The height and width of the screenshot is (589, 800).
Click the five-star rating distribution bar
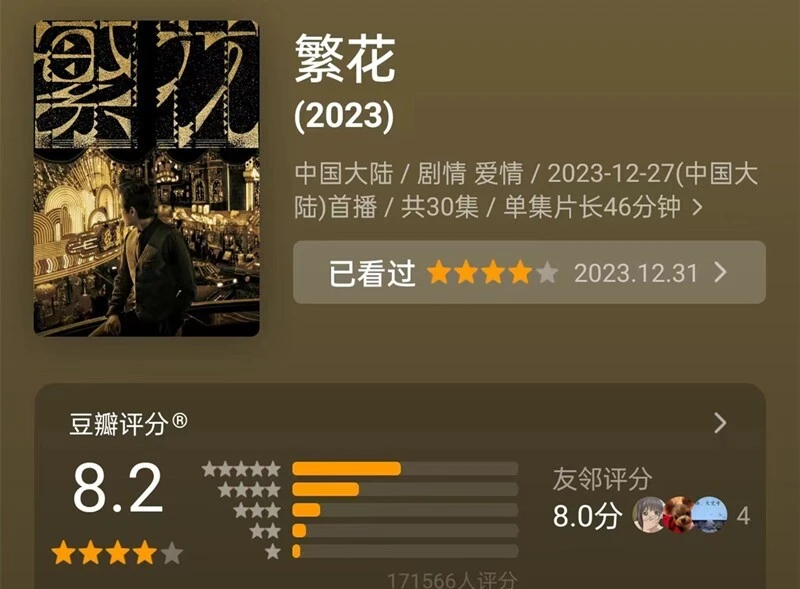(405, 469)
